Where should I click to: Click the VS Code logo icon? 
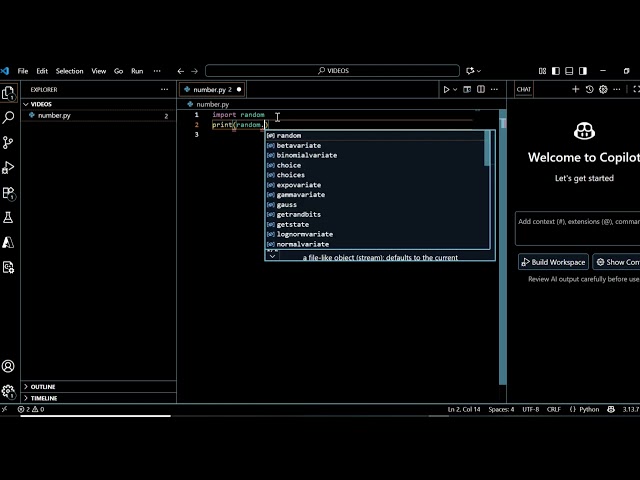point(5,71)
